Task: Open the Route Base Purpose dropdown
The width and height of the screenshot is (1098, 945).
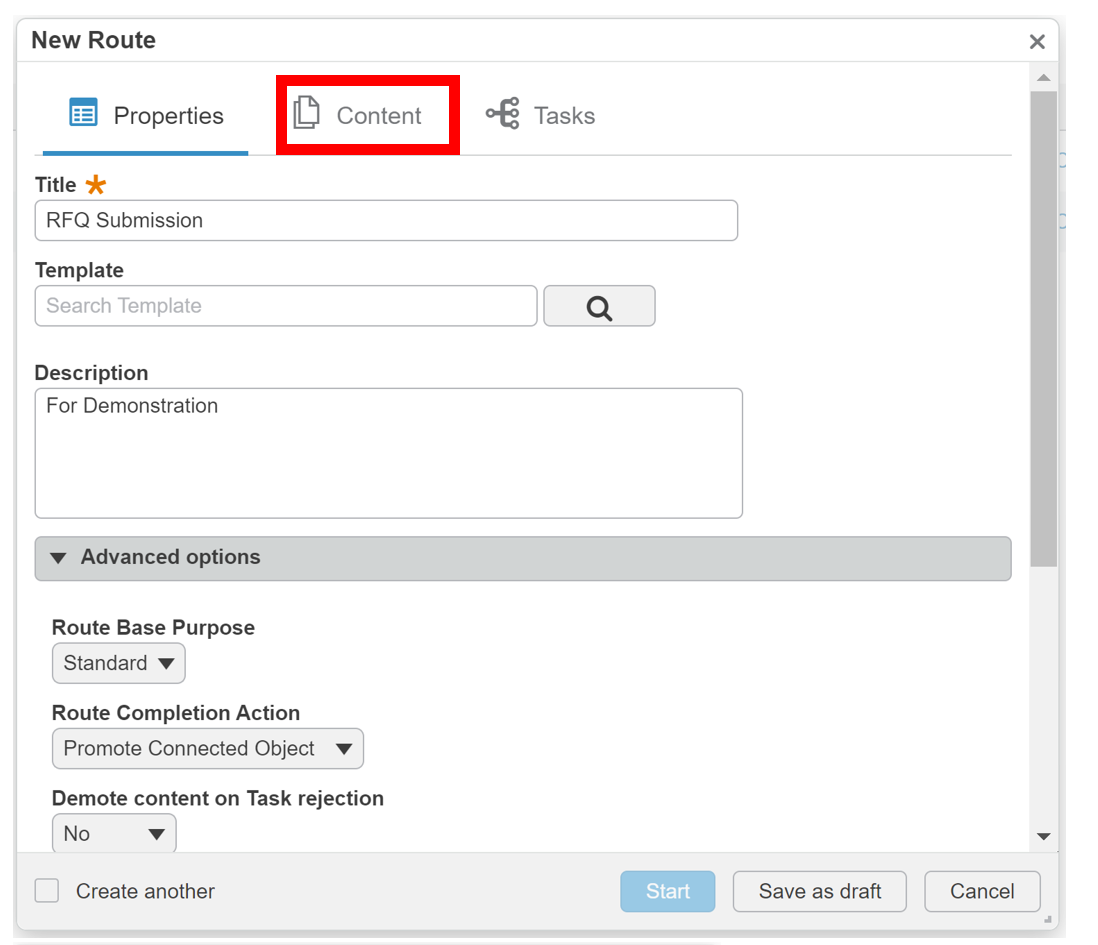Action: point(118,664)
